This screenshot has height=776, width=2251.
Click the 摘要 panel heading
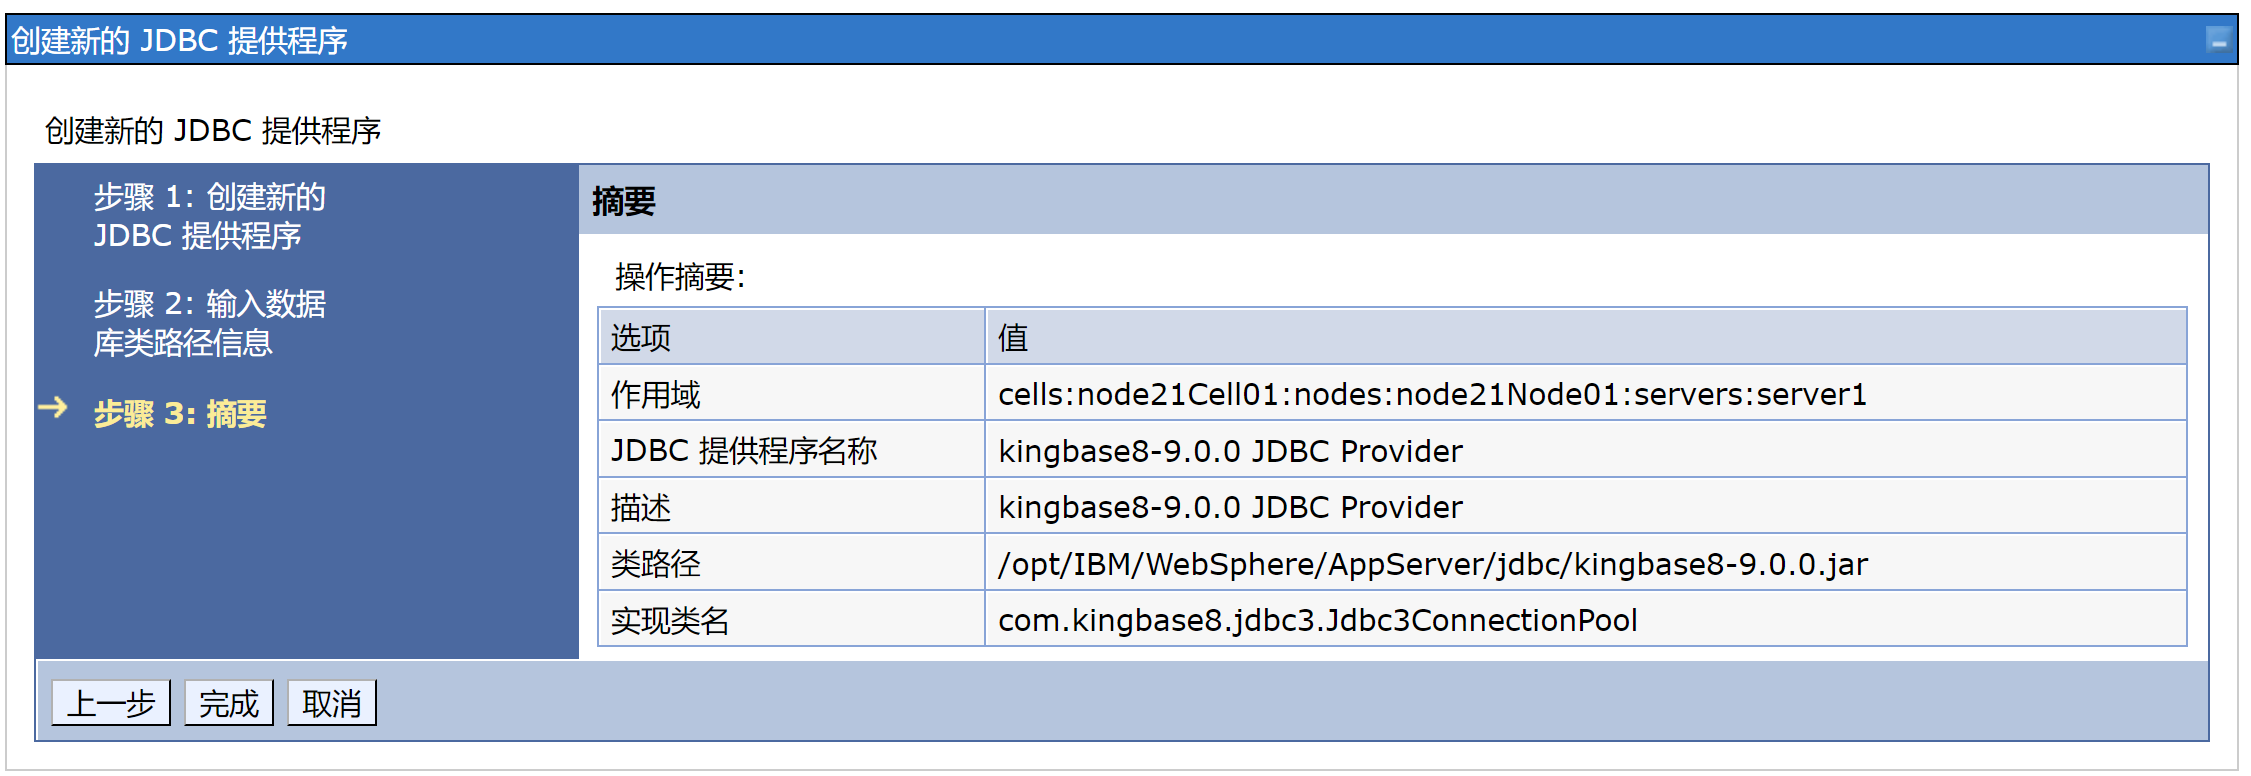pyautogui.click(x=624, y=202)
